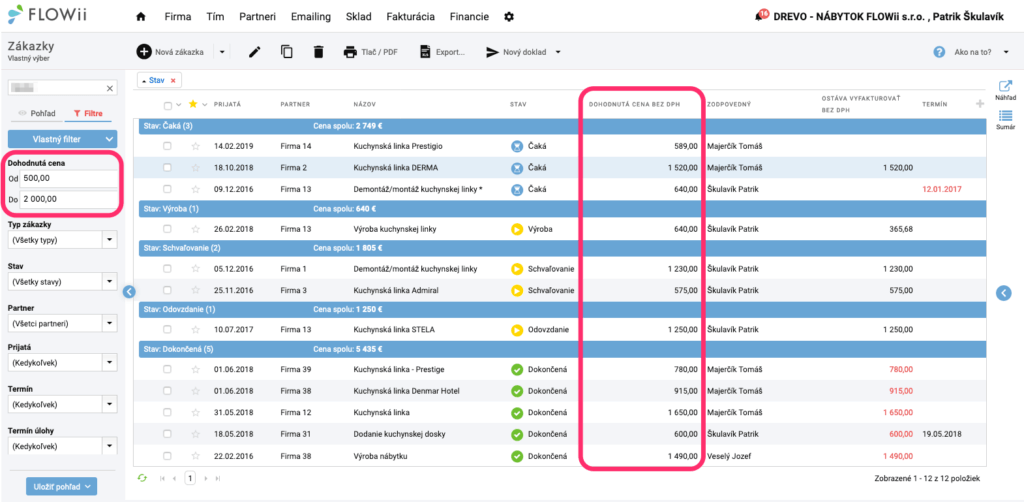Remove the Stav grouping chip

173,80
